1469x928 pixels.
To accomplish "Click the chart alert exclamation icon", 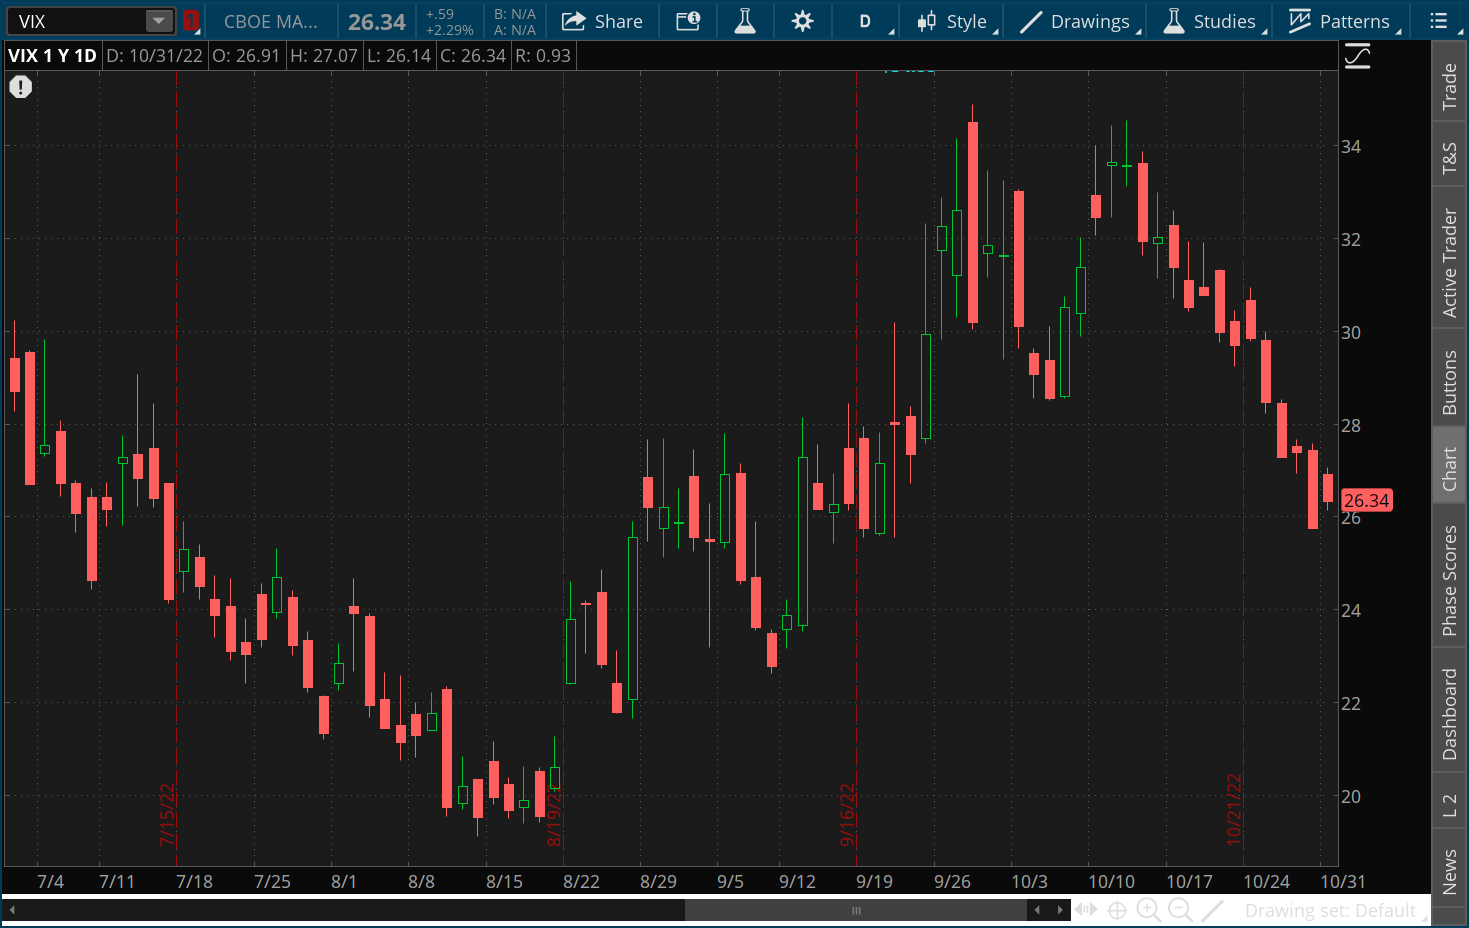I will click(21, 87).
